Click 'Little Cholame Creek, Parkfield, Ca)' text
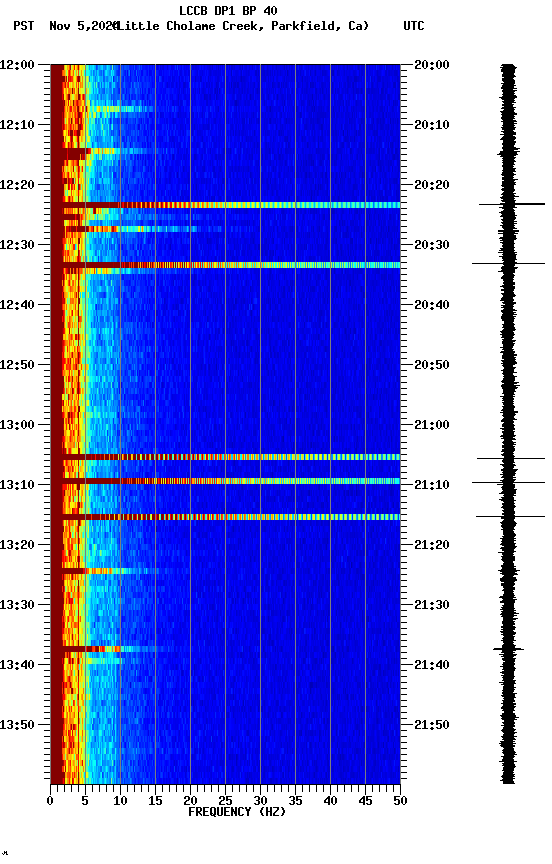This screenshot has width=552, height=864. 242,26
